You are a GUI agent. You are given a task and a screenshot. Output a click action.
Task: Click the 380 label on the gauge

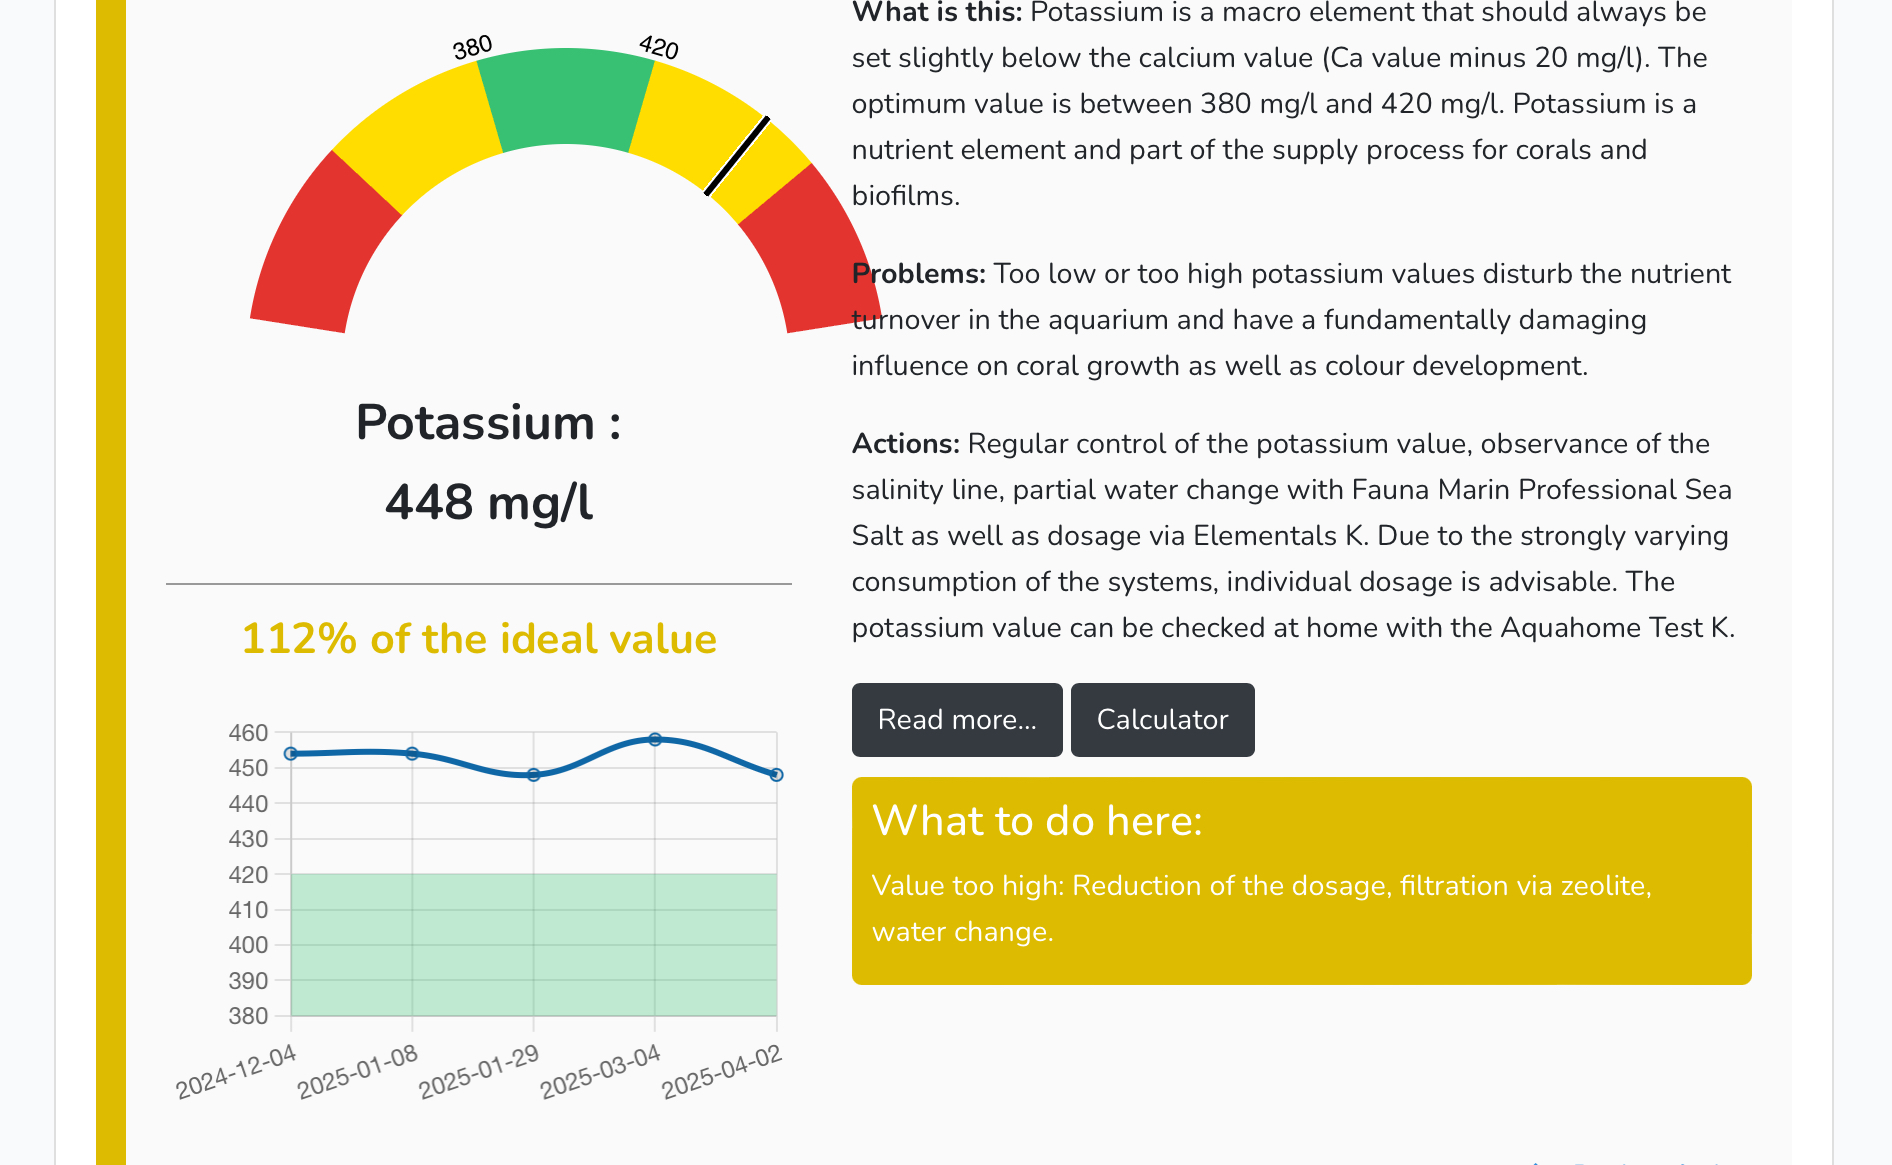click(x=472, y=47)
